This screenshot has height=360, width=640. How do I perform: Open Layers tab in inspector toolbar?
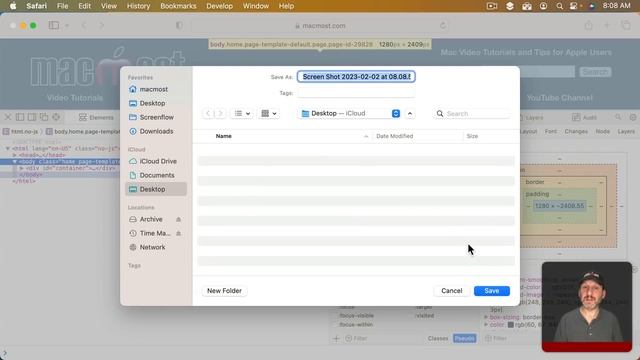(530, 118)
